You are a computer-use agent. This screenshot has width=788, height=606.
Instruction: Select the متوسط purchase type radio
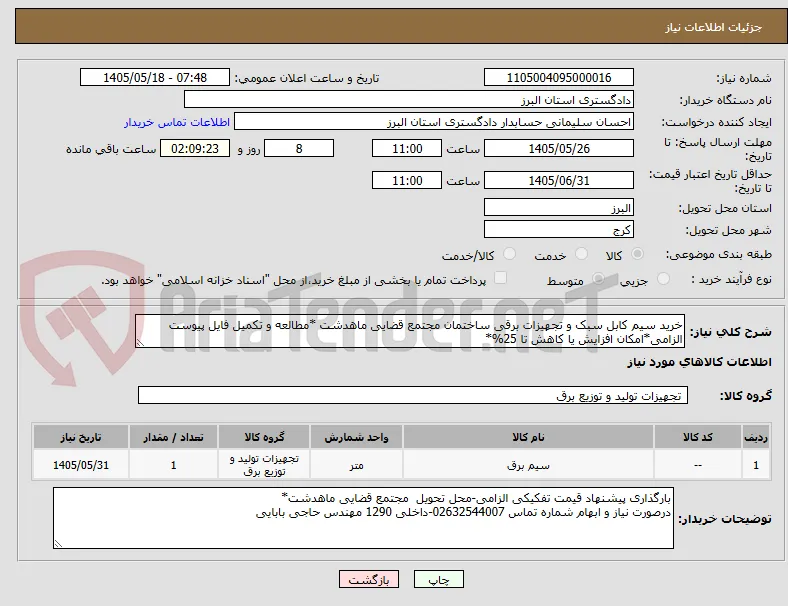point(598,278)
